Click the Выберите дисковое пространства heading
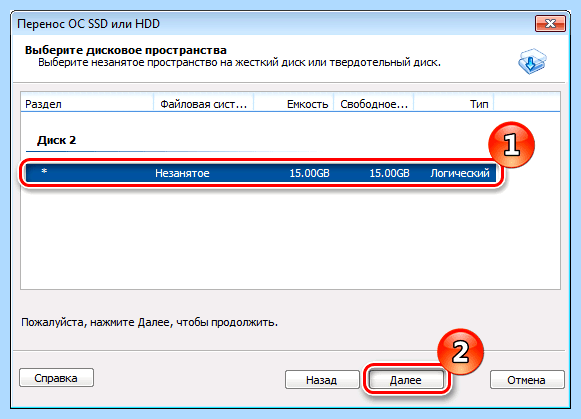The image size is (581, 419). pyautogui.click(x=126, y=50)
